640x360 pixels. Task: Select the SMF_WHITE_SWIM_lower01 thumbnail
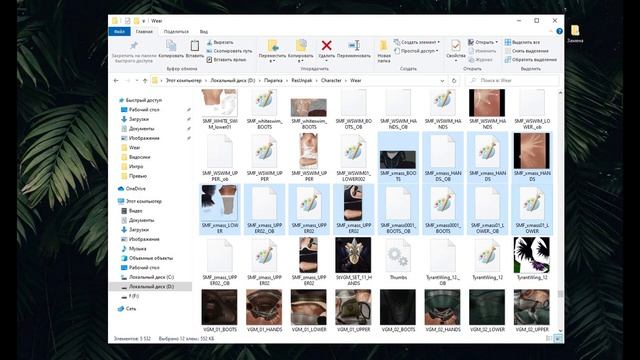coord(220,103)
